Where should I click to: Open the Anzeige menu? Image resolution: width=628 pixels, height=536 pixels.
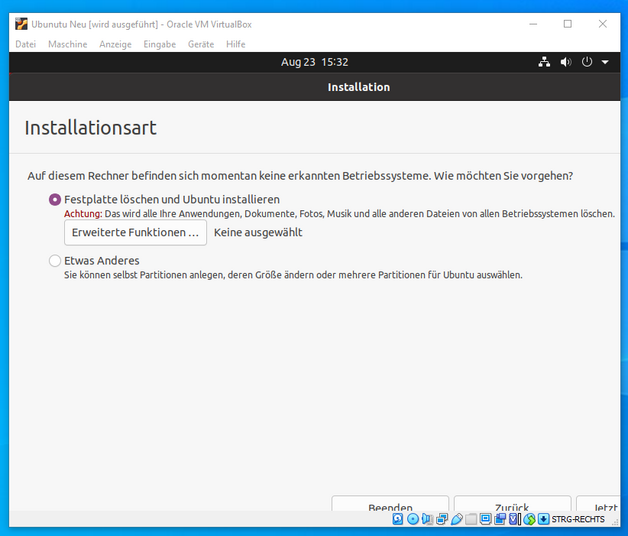(115, 44)
